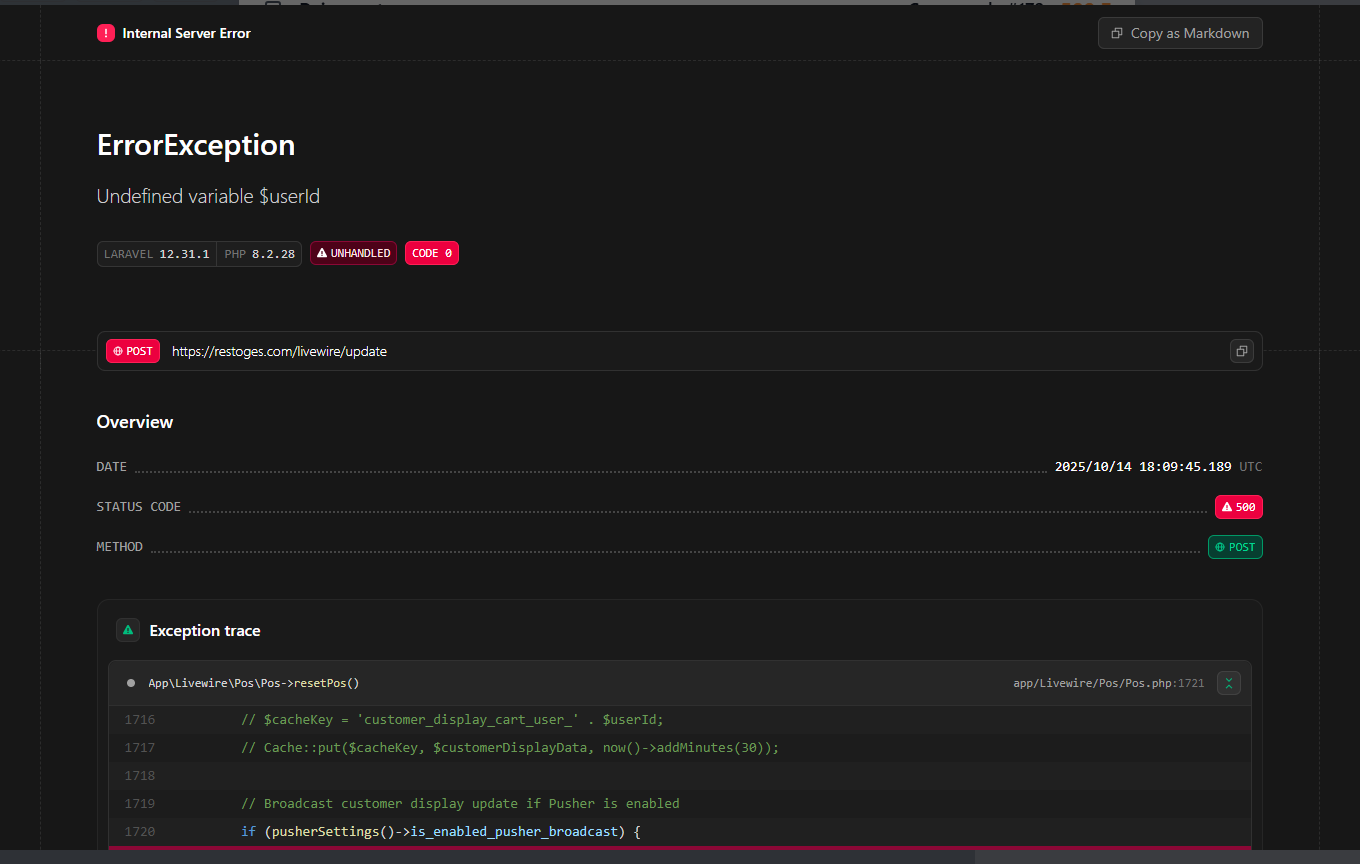The width and height of the screenshot is (1360, 864).
Task: Click the Internal Server Error title text
Action: point(186,33)
